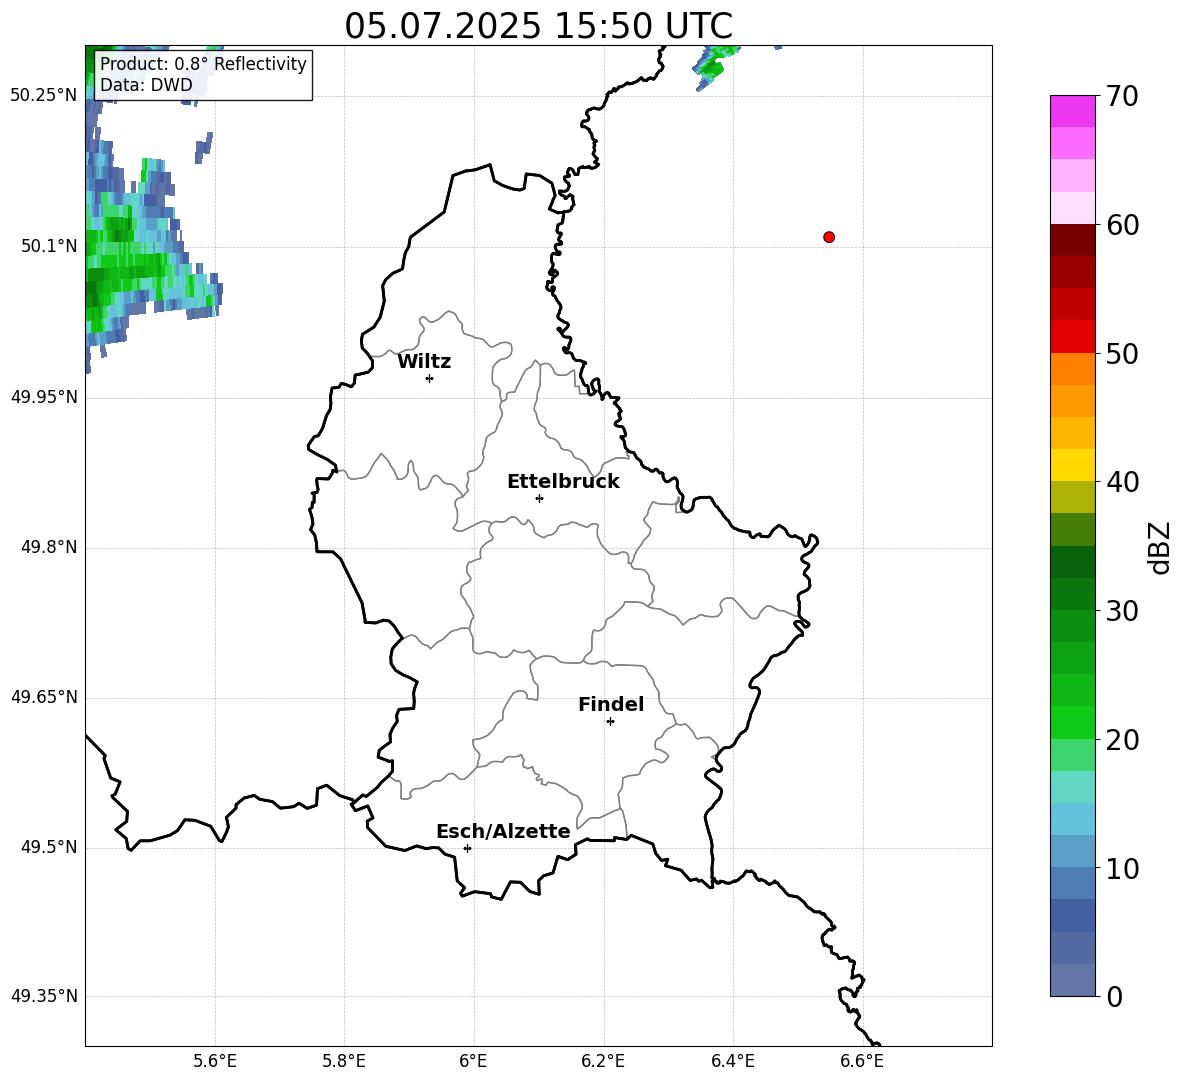The image size is (1184, 1081).
Task: Click the Product: 0.8° Reflectivity text
Action: [x=203, y=63]
